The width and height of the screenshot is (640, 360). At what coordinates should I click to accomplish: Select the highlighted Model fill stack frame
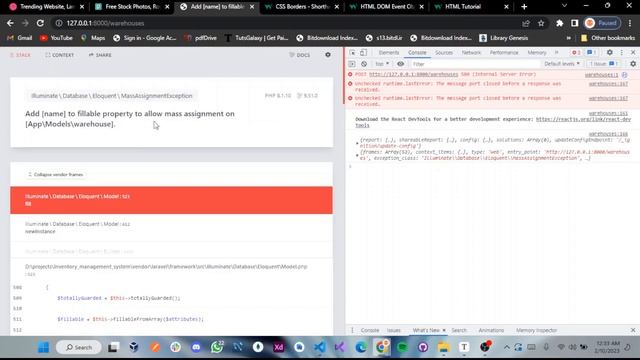click(171, 200)
